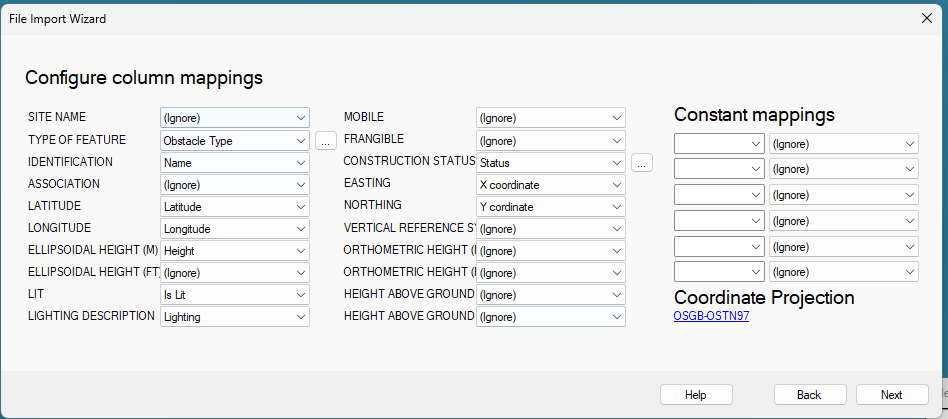The width and height of the screenshot is (948, 419).
Task: Click the ellipsis button beside TYPE OF FEATURE
Action: pyautogui.click(x=325, y=141)
